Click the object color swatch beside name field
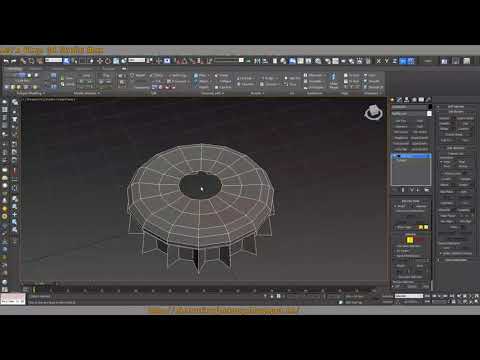 tap(430, 107)
